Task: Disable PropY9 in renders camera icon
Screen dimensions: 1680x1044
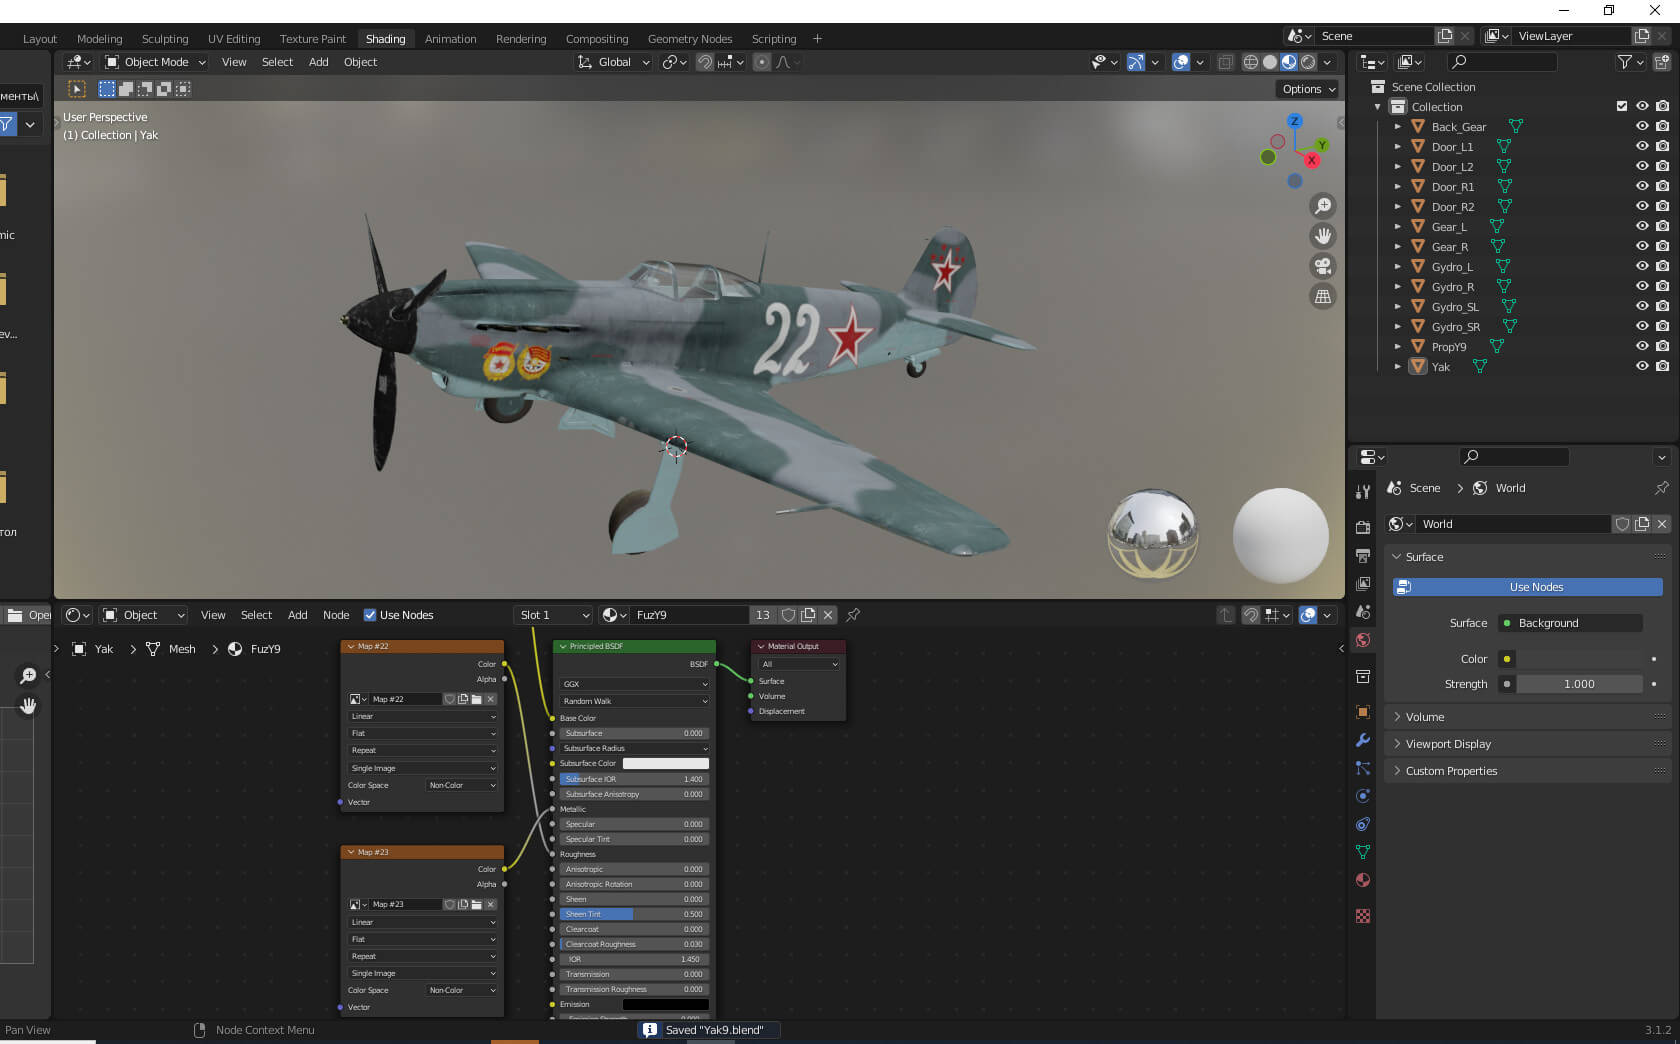Action: click(x=1662, y=346)
